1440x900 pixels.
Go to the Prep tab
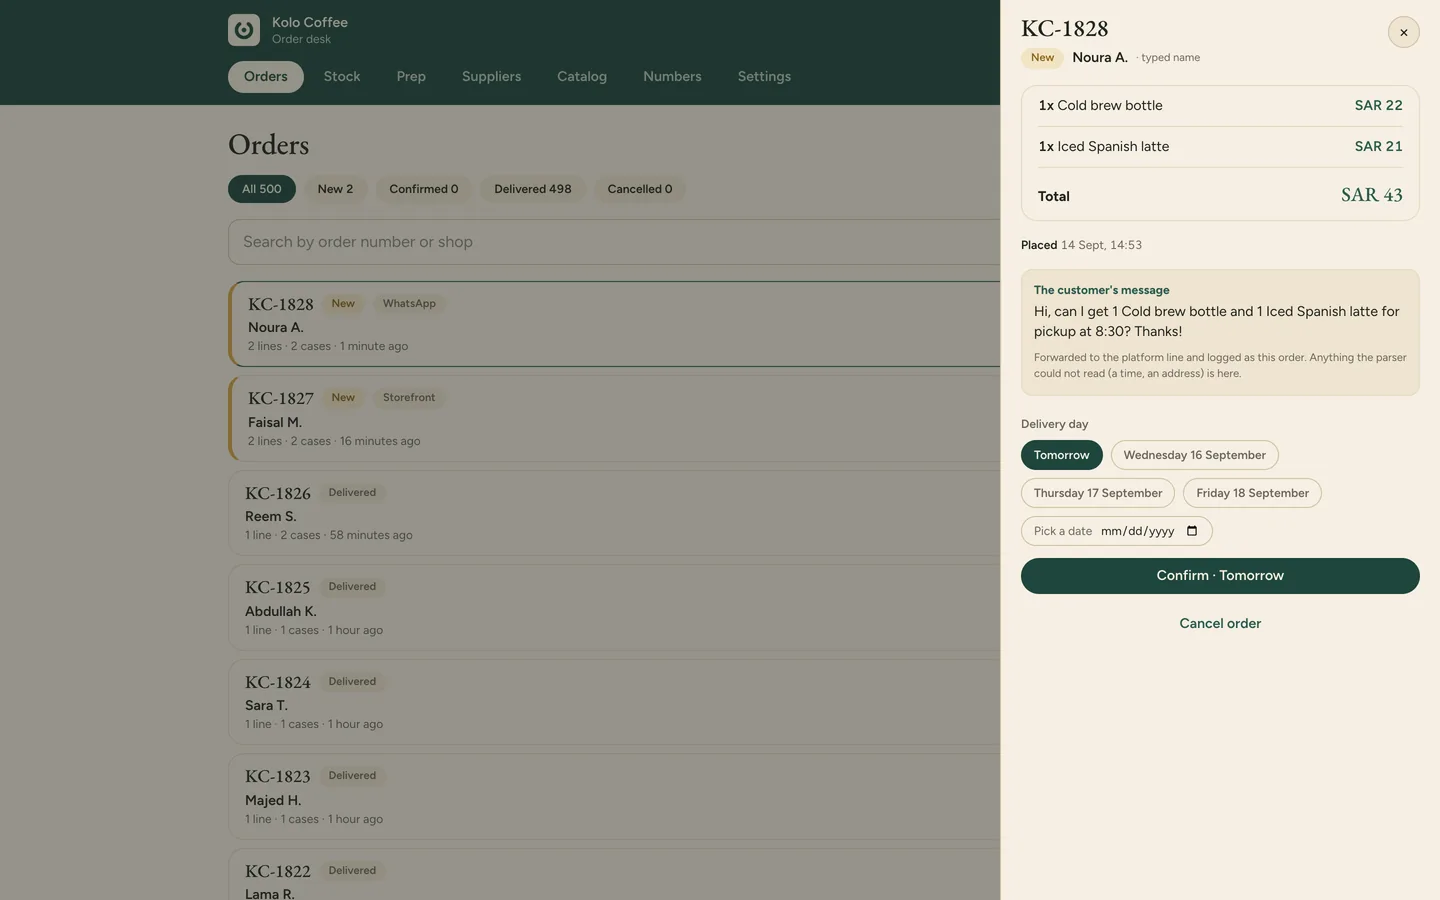pyautogui.click(x=411, y=77)
